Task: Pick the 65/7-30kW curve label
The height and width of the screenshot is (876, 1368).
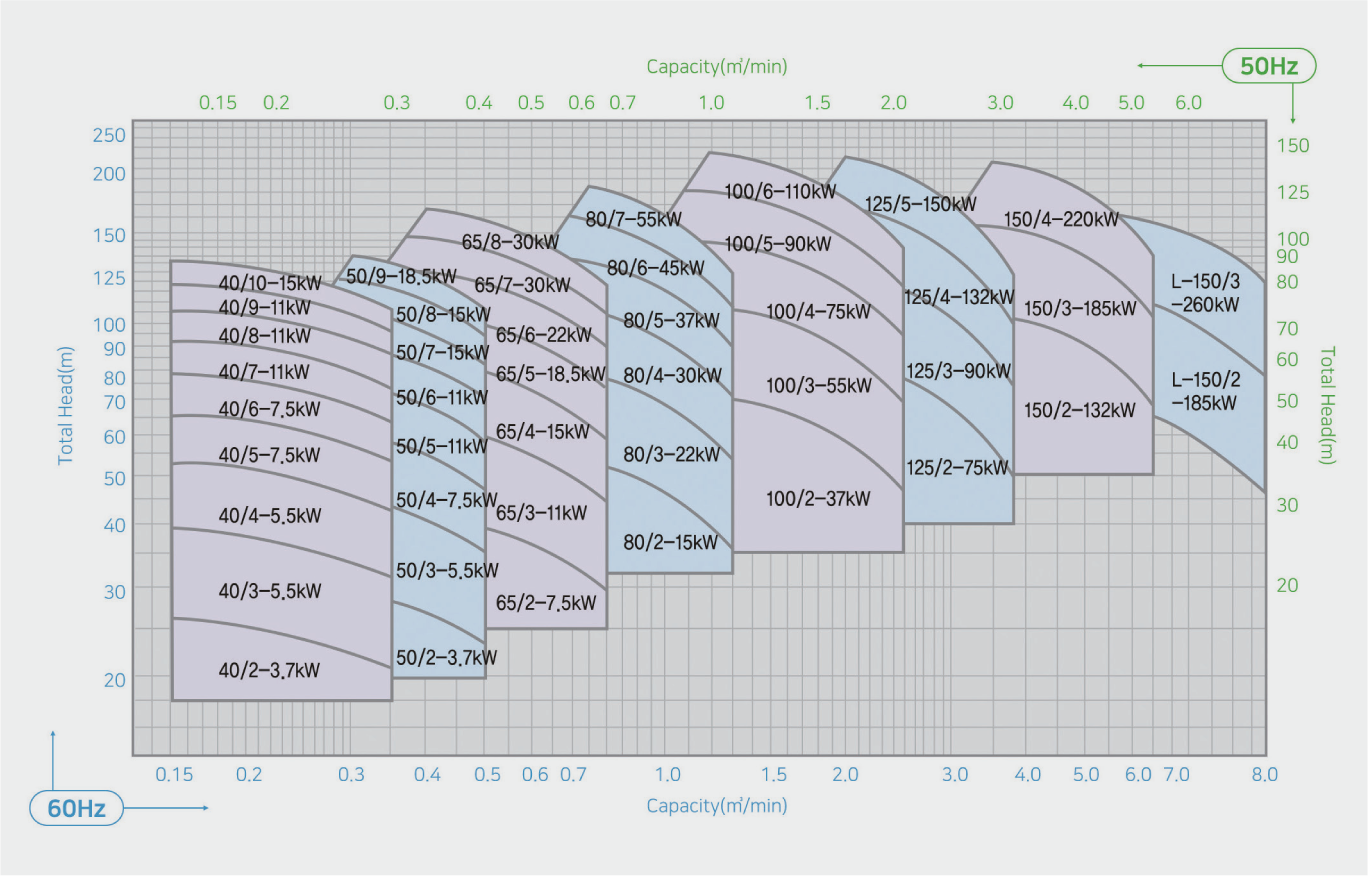Action: [521, 286]
